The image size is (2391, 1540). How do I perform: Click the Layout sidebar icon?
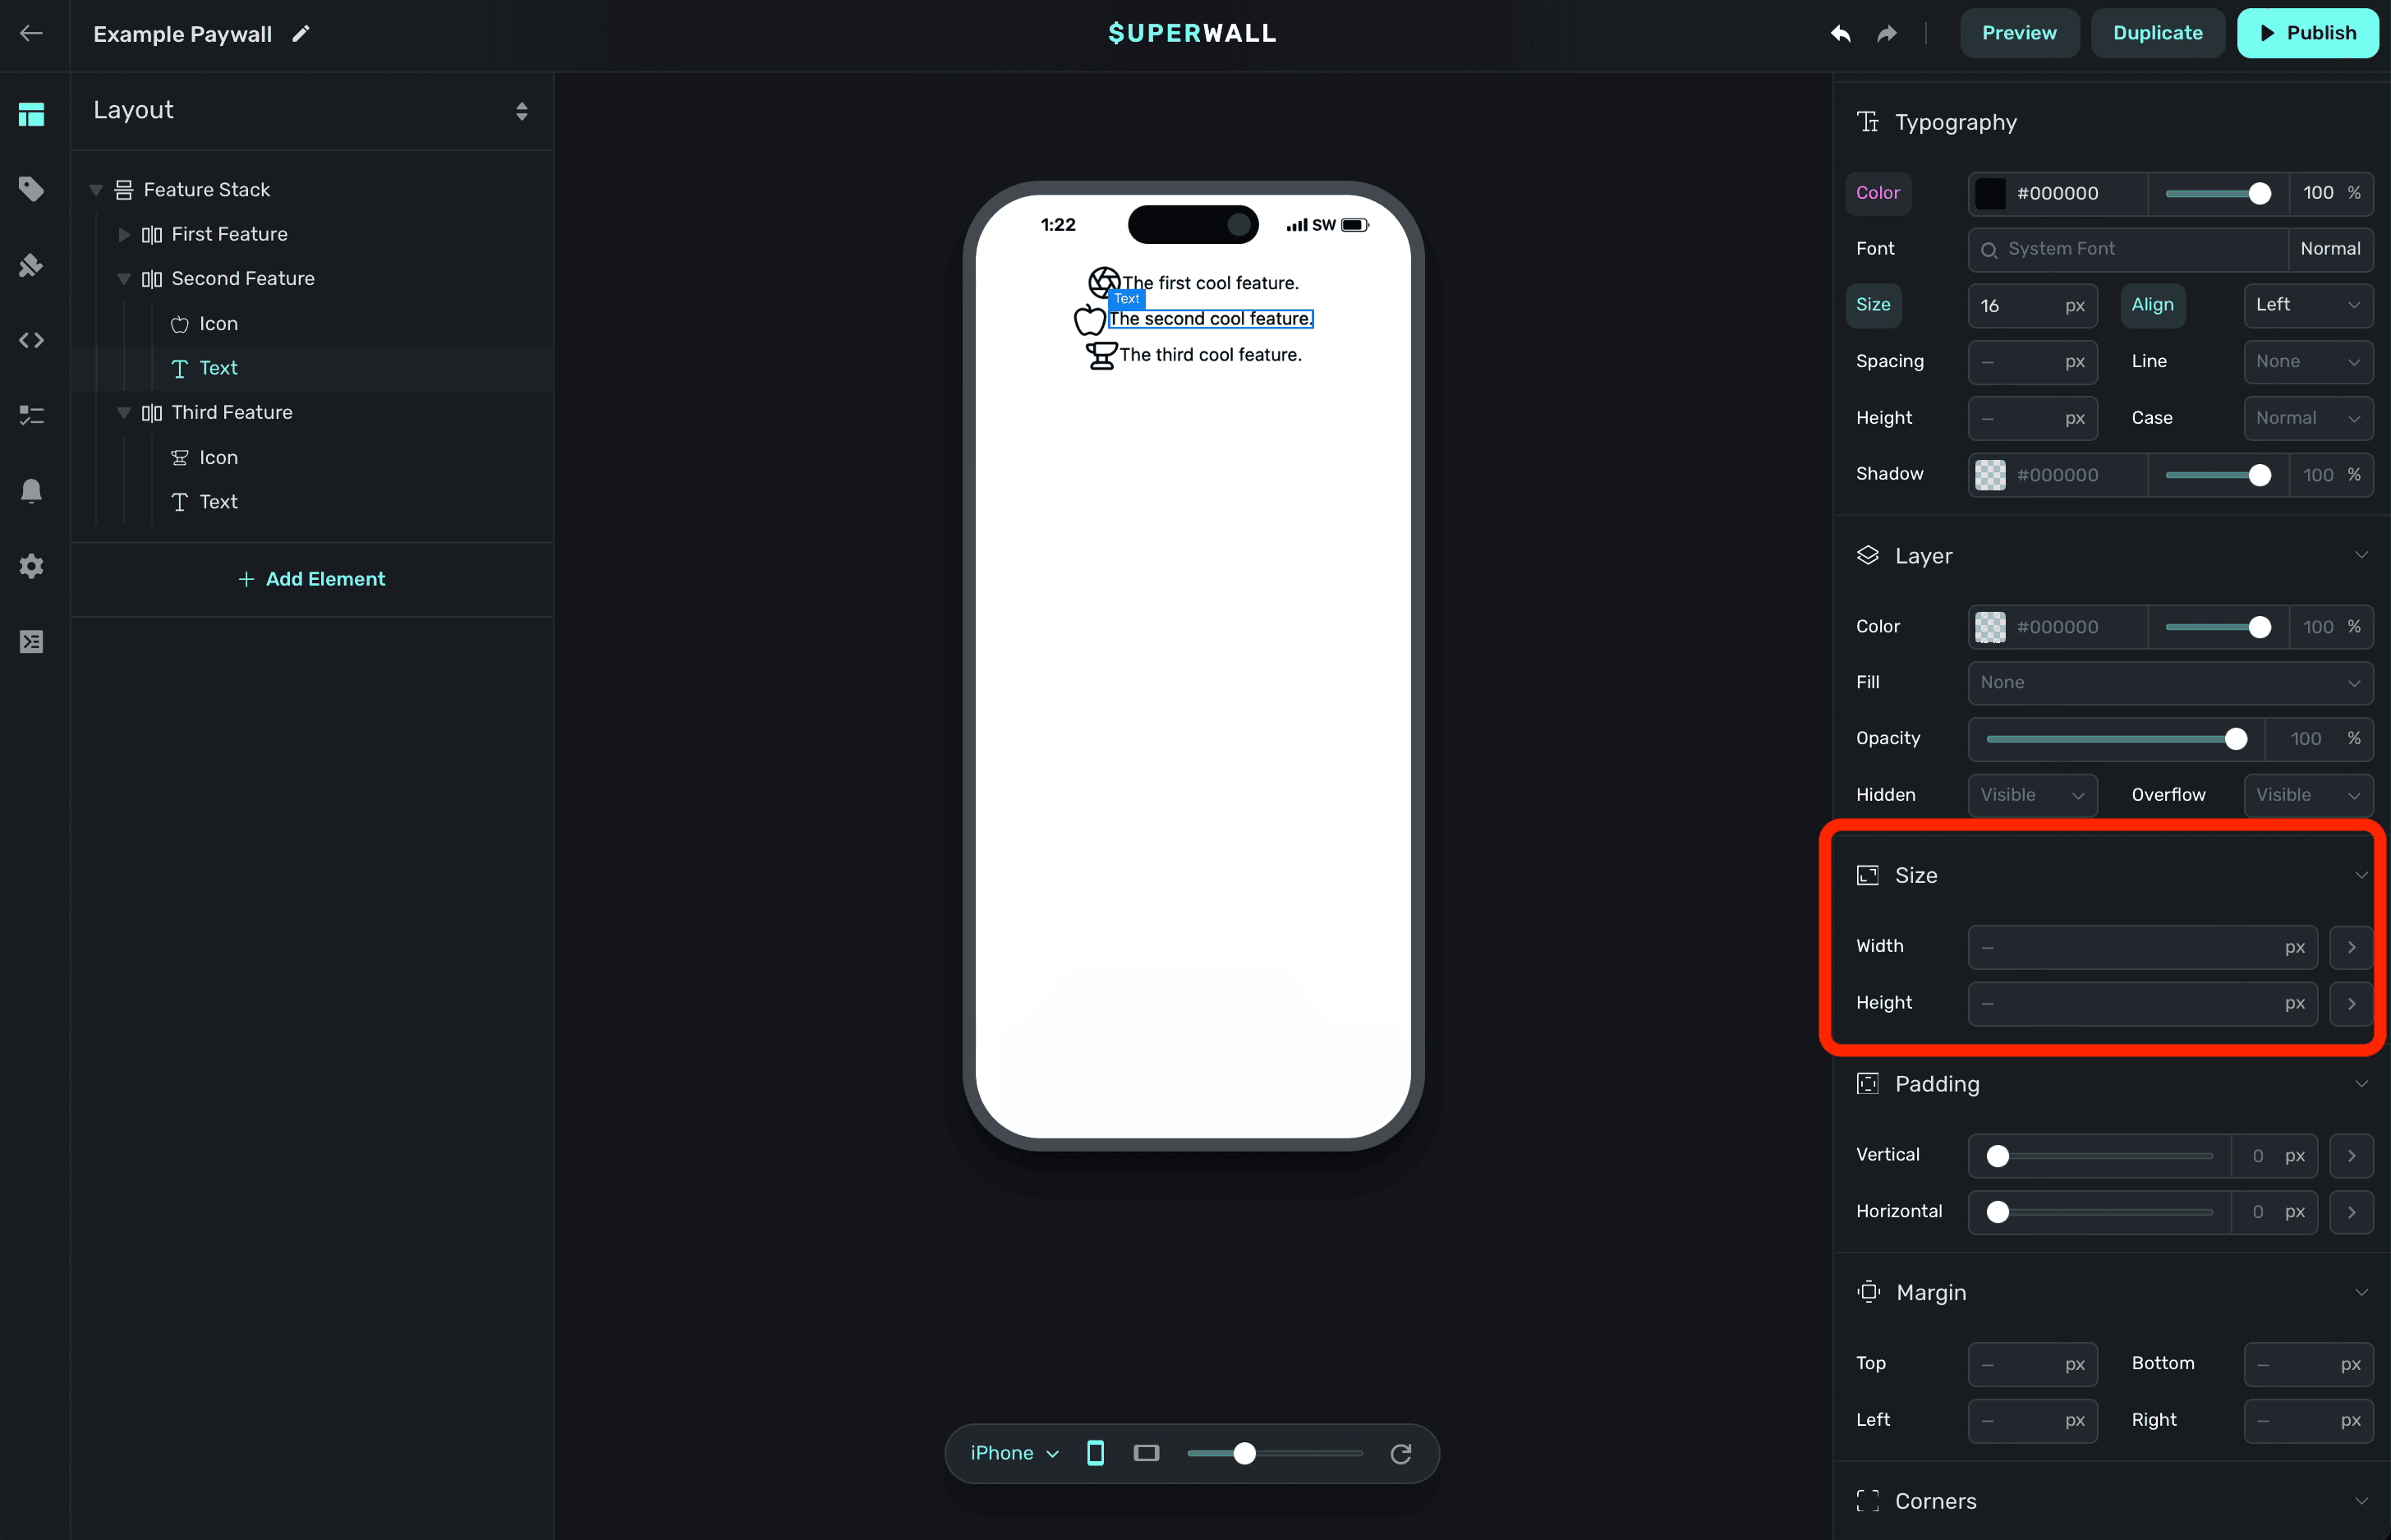click(x=31, y=115)
